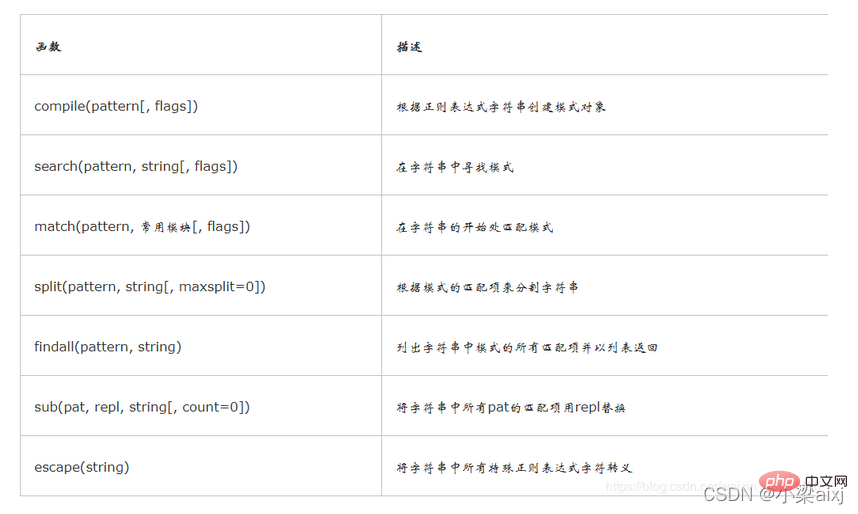Click the description mentioning pat and repl

tap(511, 407)
